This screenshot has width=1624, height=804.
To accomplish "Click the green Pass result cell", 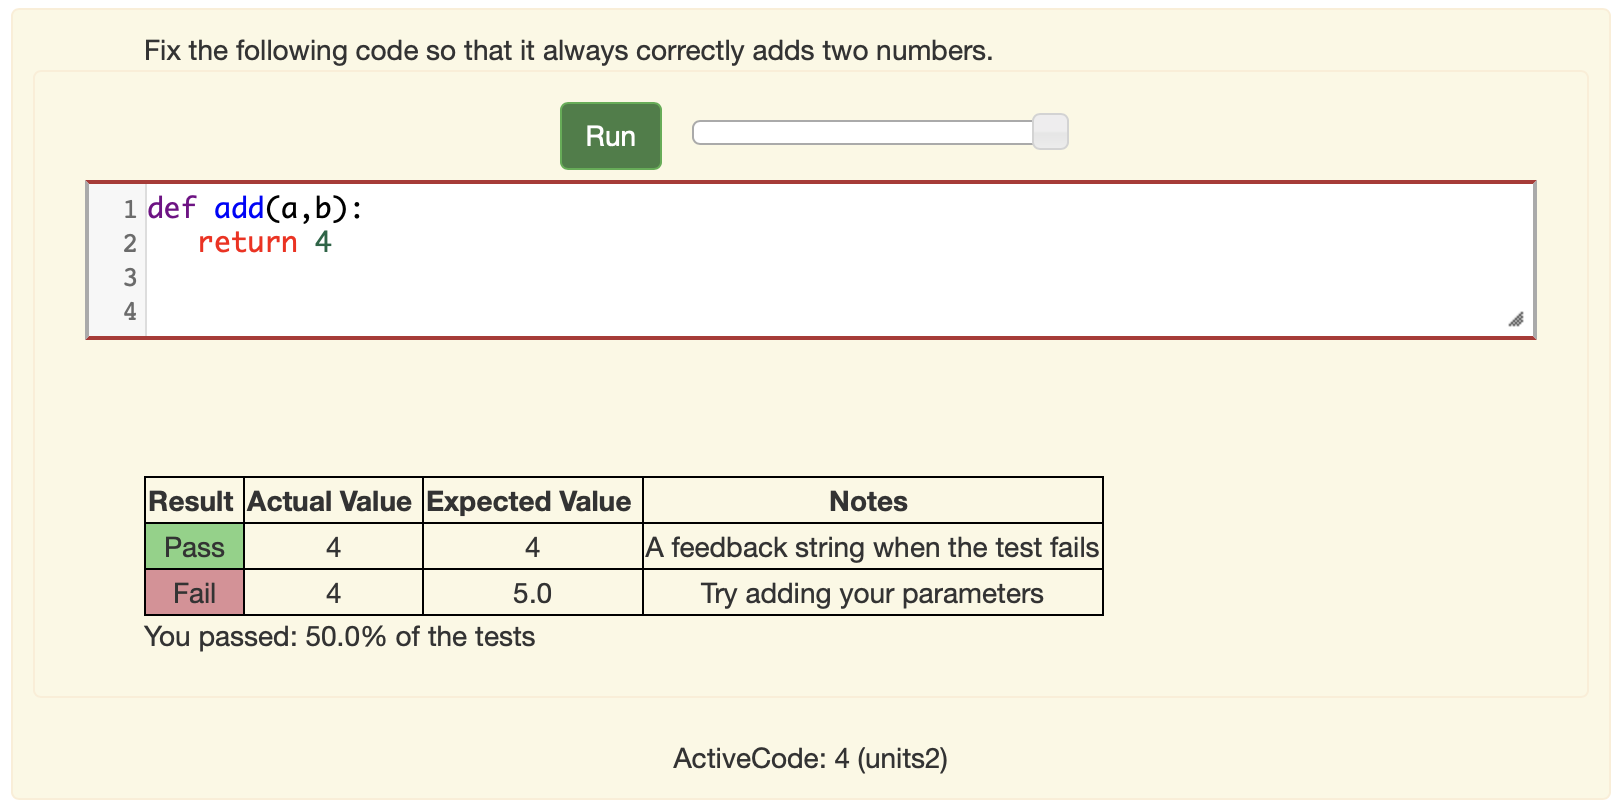I will 195,547.
